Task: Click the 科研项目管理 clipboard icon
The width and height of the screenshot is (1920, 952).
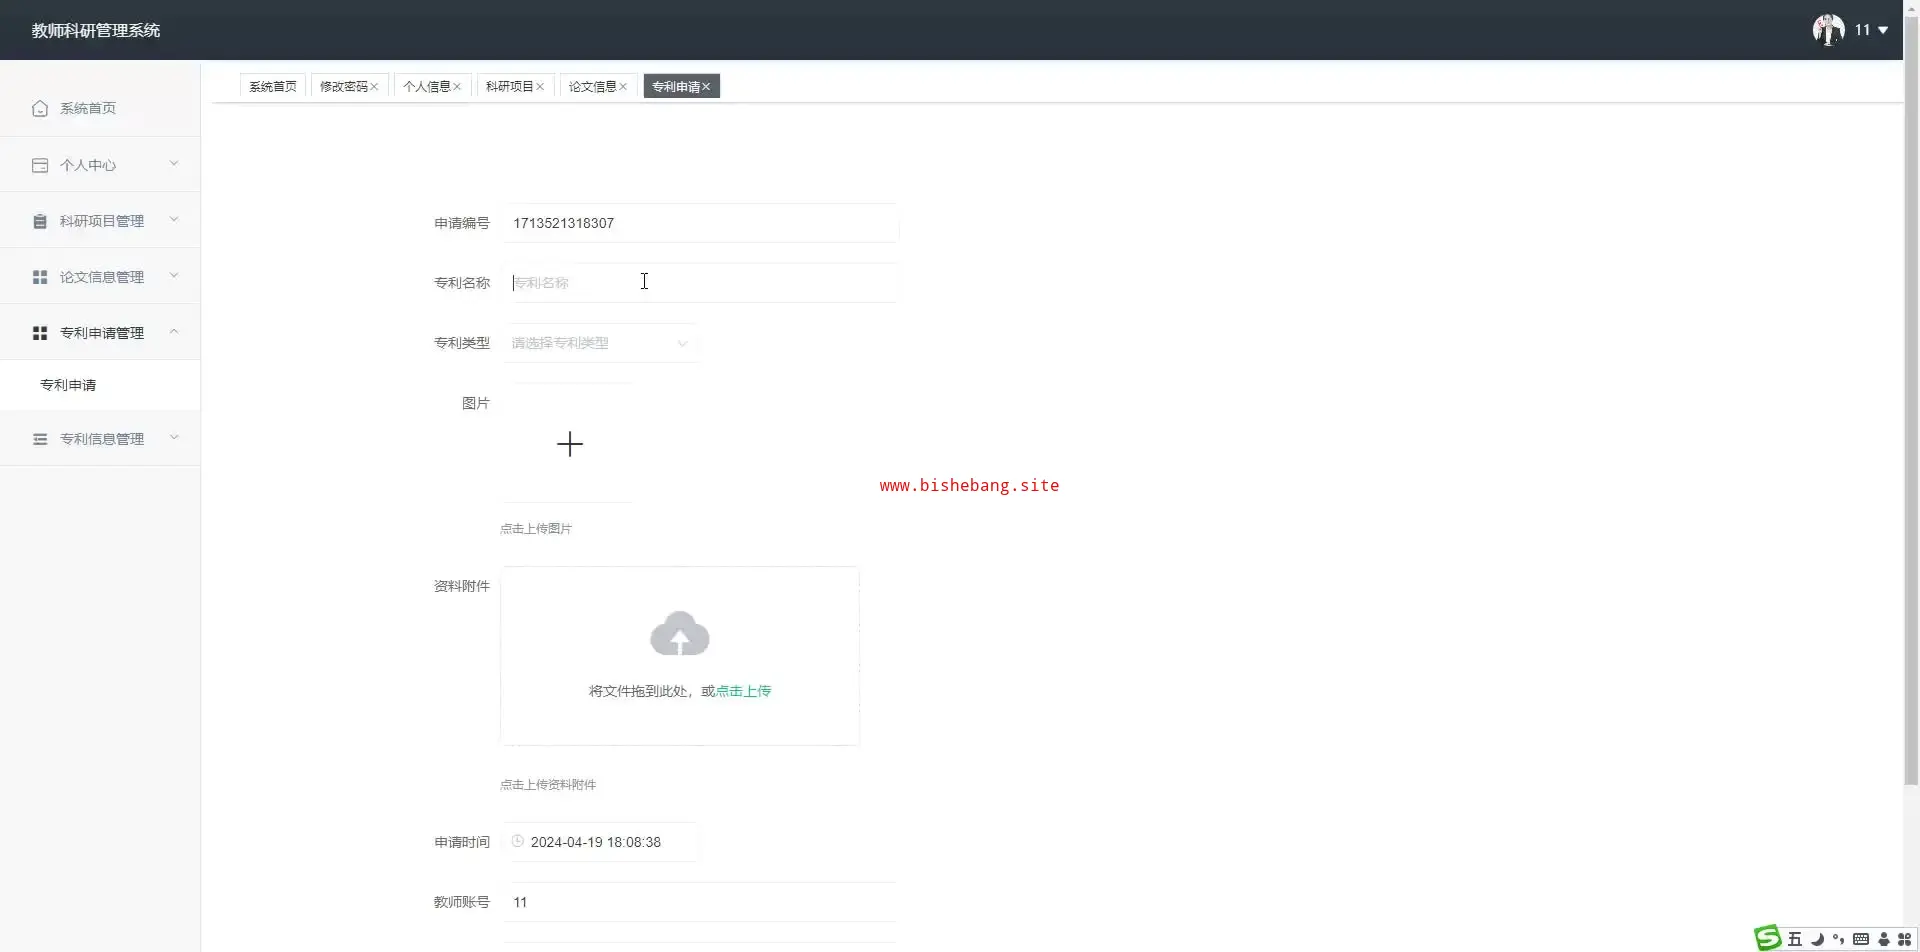Action: 40,221
